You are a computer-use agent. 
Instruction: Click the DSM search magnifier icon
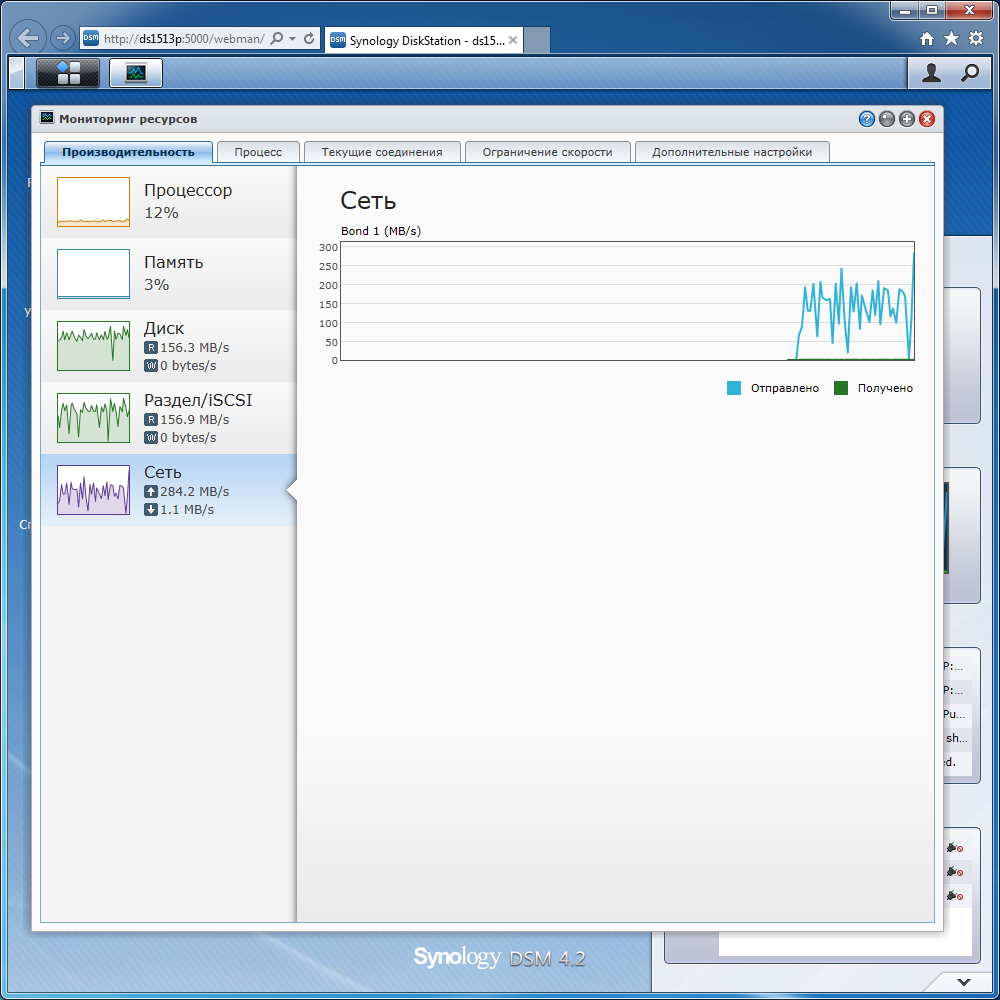point(970,73)
